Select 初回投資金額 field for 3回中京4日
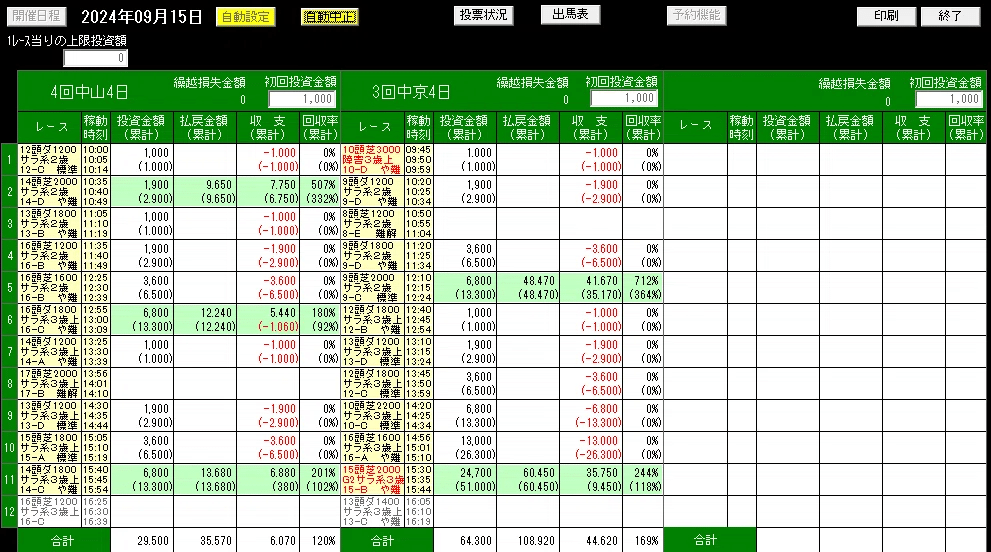The height and width of the screenshot is (552, 991). 624,98
